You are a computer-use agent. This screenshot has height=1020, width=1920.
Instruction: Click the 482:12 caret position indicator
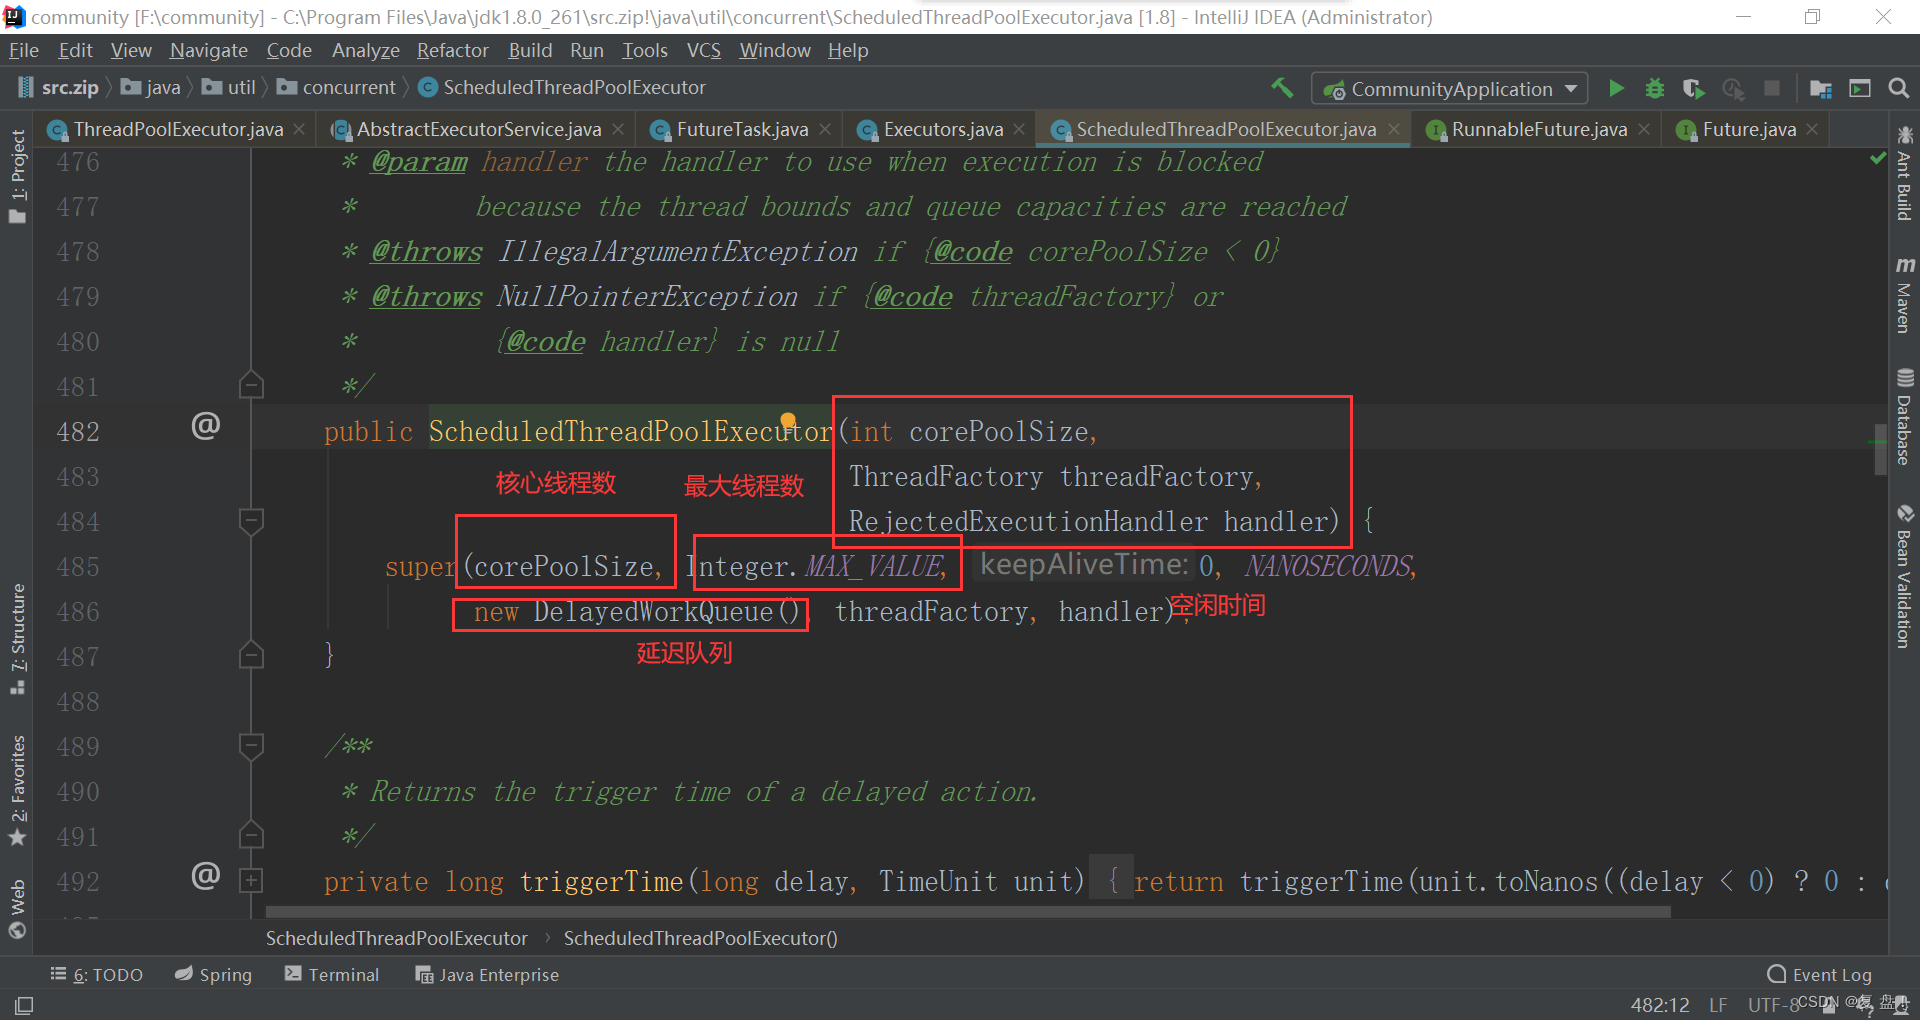click(x=1660, y=1005)
